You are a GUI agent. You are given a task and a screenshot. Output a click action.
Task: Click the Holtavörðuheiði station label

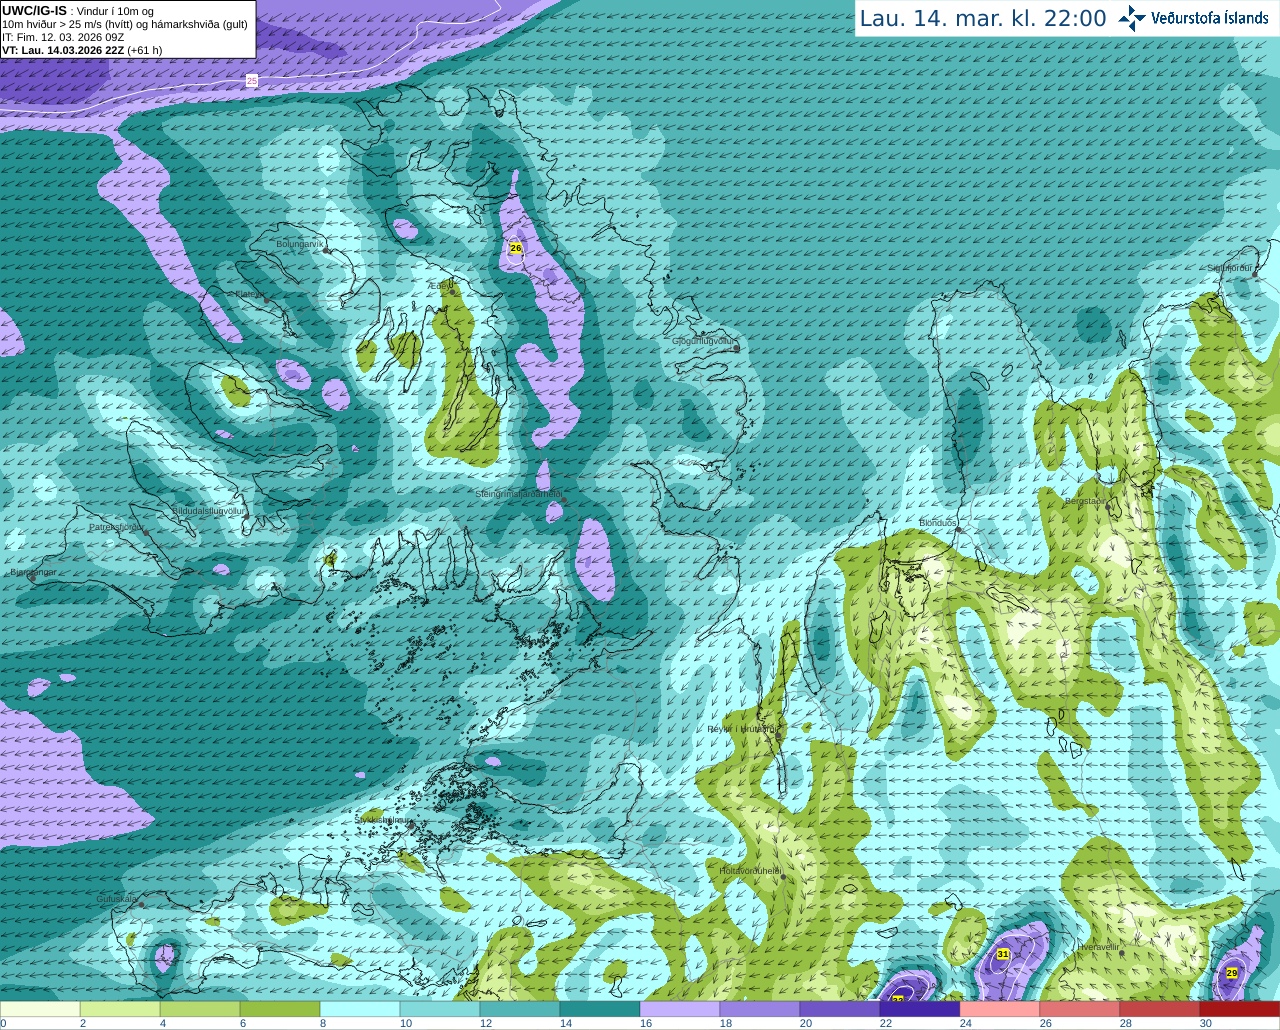[750, 871]
